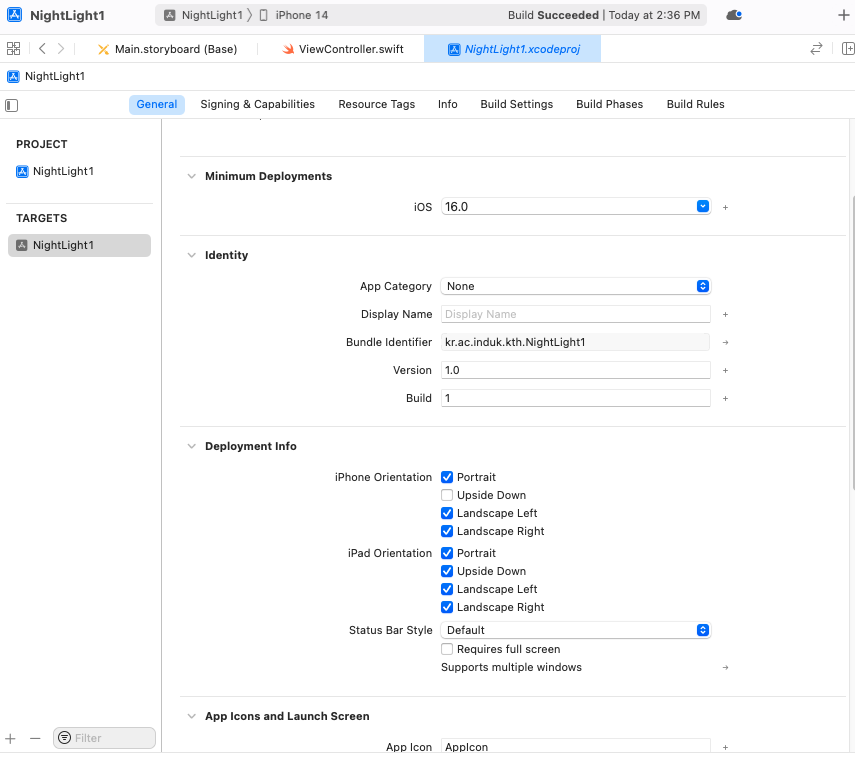Open the Info tab
This screenshot has width=855, height=758.
[x=448, y=105]
